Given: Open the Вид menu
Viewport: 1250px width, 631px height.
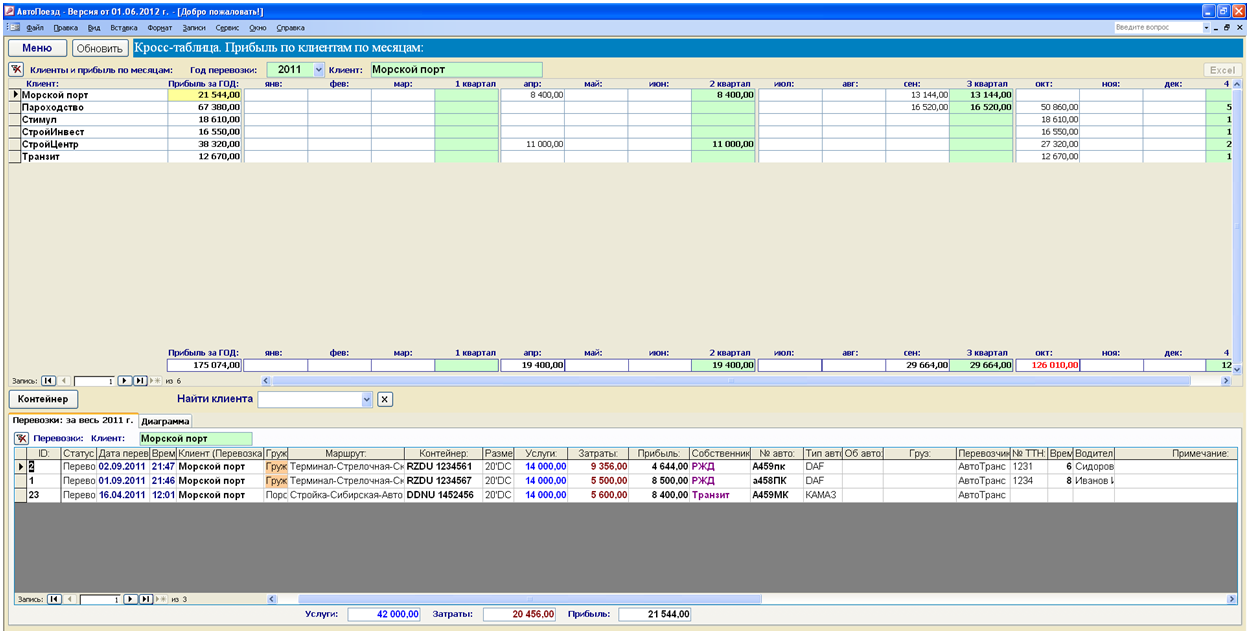Looking at the screenshot, I should coord(94,28).
